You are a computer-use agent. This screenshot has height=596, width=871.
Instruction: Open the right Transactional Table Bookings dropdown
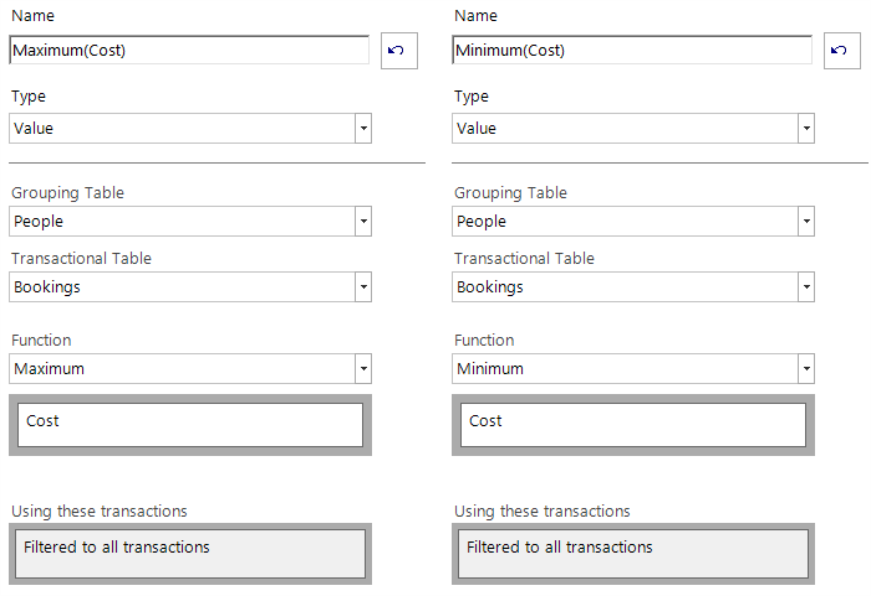[x=806, y=287]
